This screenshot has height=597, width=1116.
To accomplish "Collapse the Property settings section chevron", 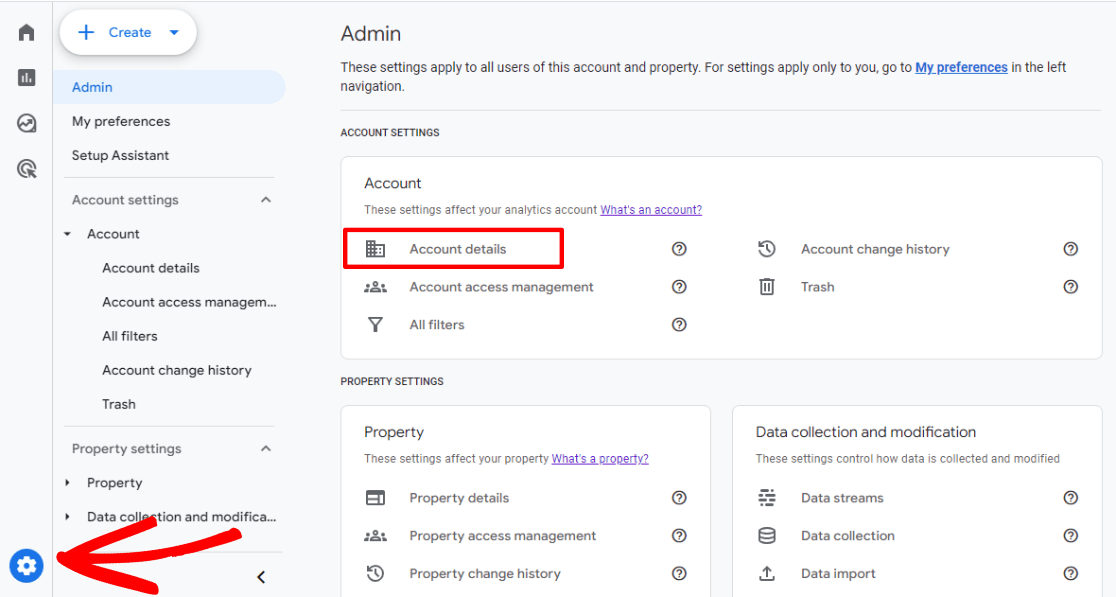I will (x=265, y=449).
